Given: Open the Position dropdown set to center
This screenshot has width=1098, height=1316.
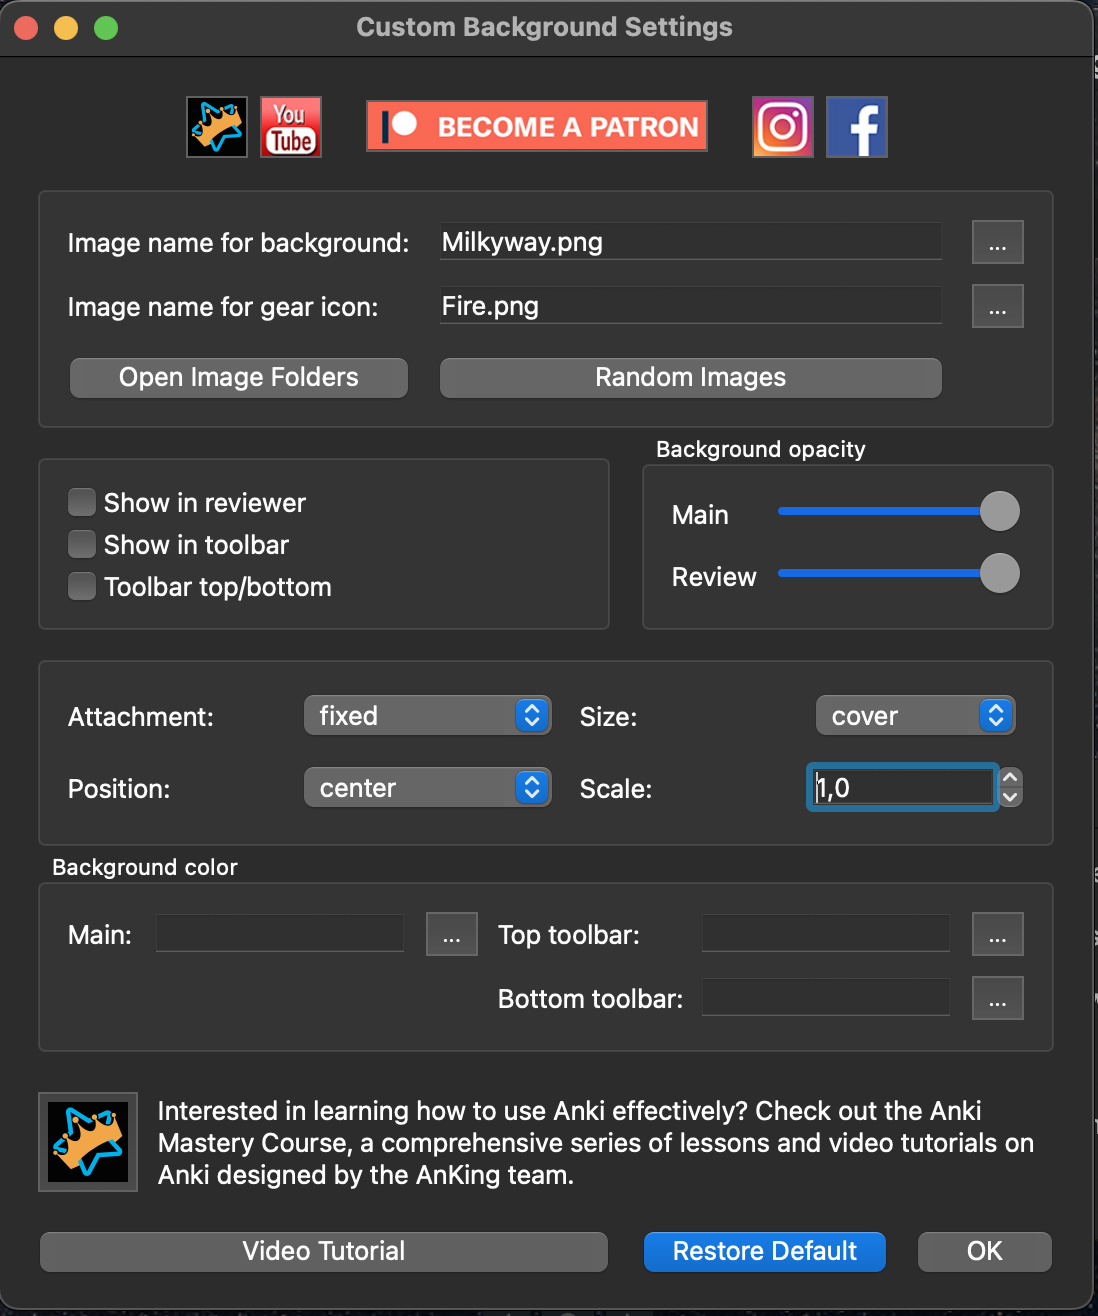Looking at the screenshot, I should [428, 788].
